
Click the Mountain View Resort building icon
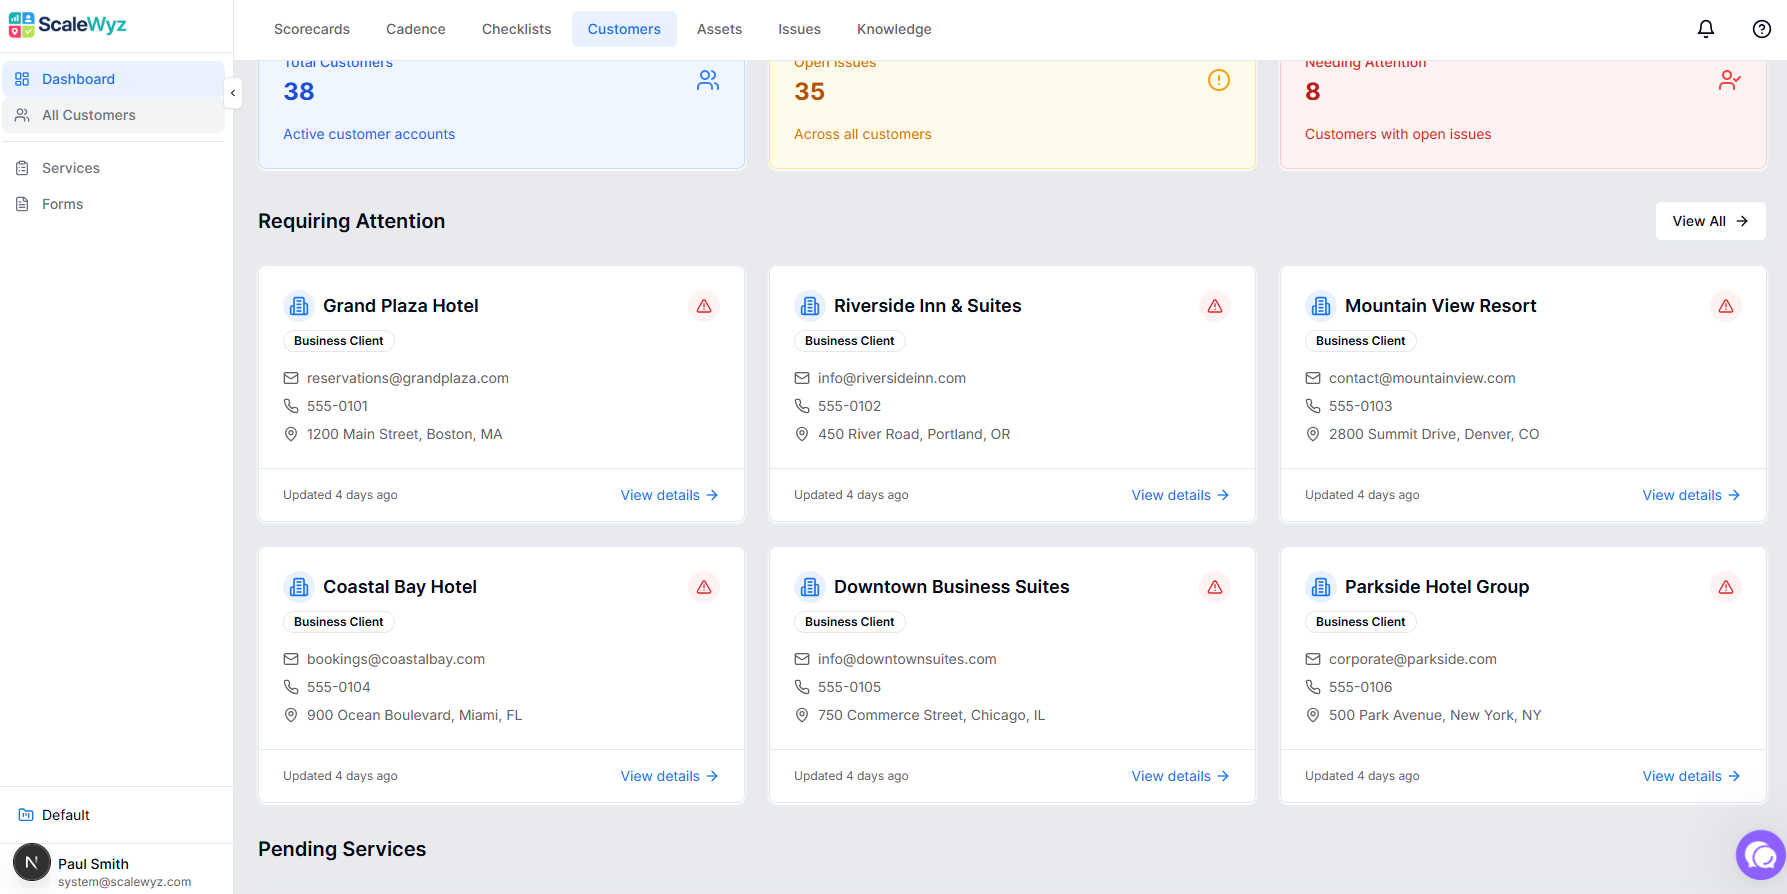pyautogui.click(x=1321, y=306)
